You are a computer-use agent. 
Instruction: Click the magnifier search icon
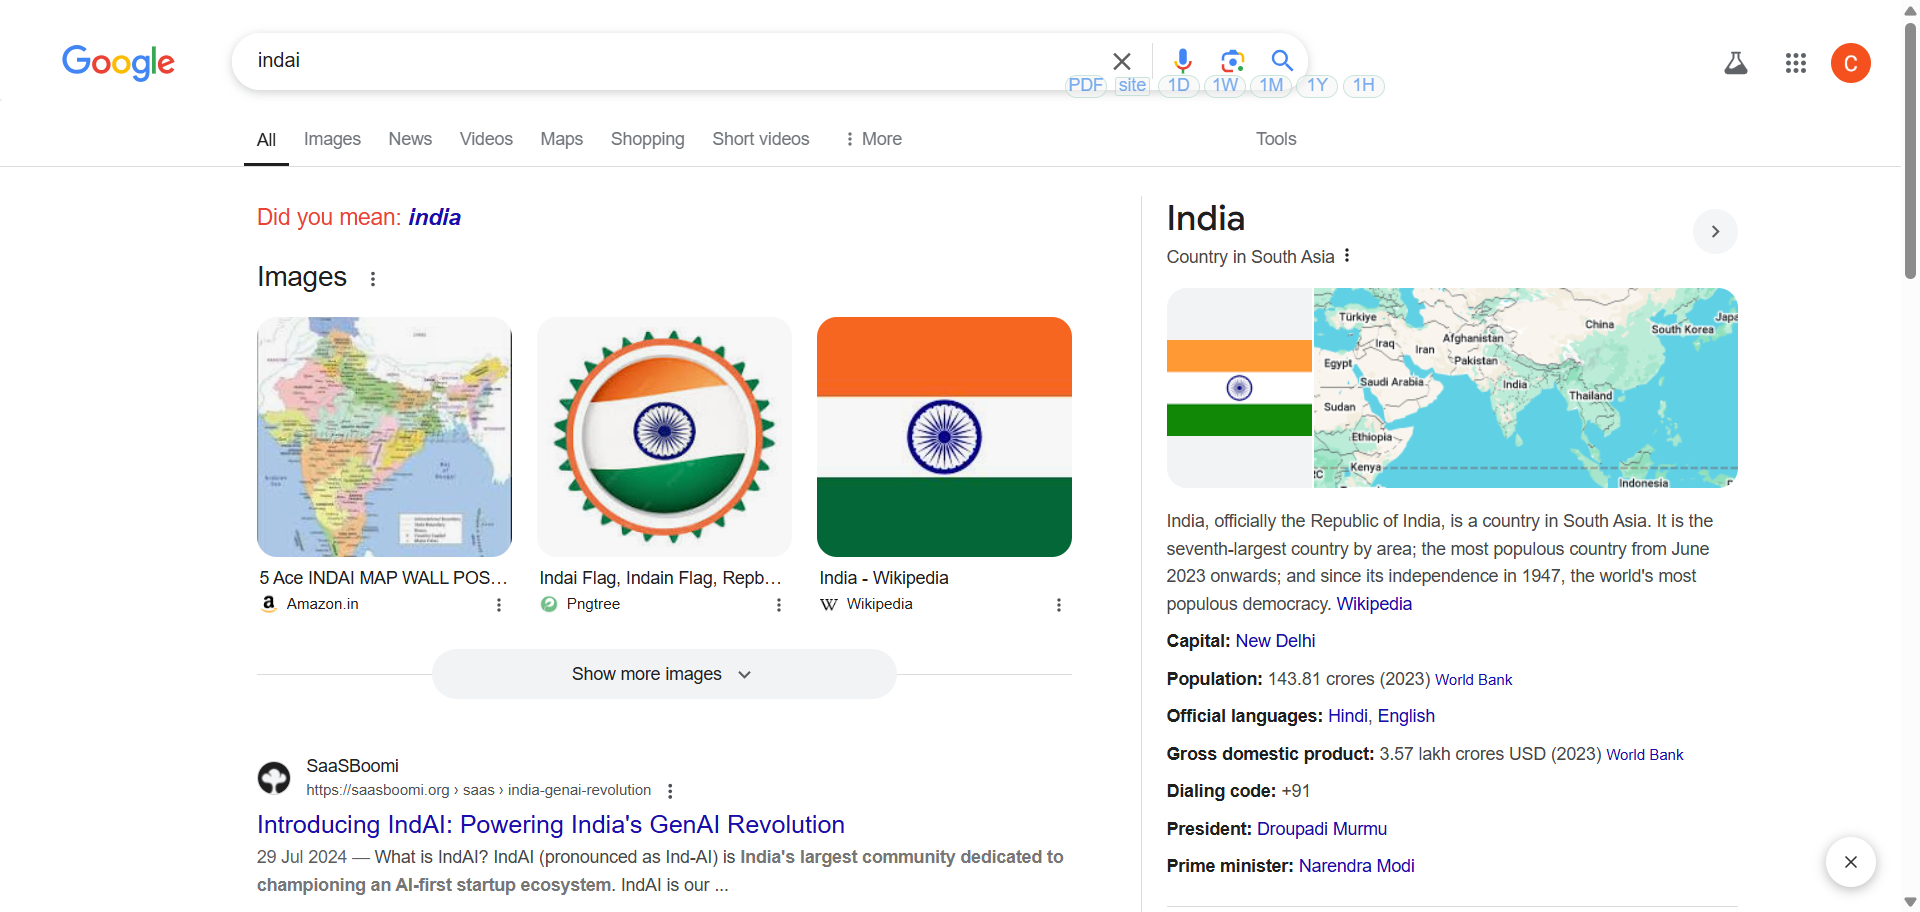1282,61
